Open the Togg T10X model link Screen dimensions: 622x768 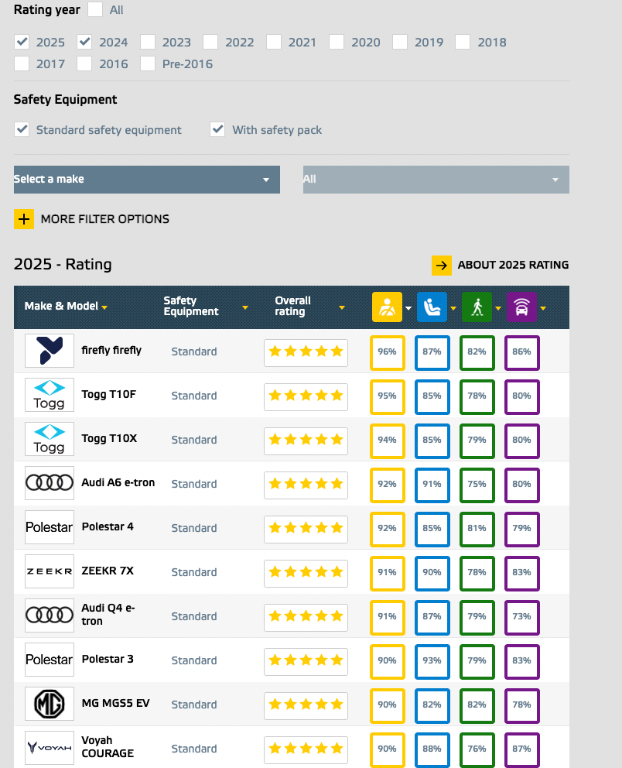(x=109, y=438)
